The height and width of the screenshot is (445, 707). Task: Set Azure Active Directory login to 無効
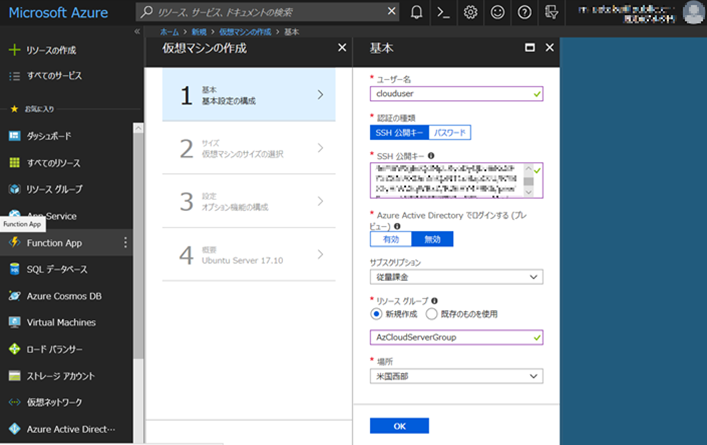(x=432, y=239)
